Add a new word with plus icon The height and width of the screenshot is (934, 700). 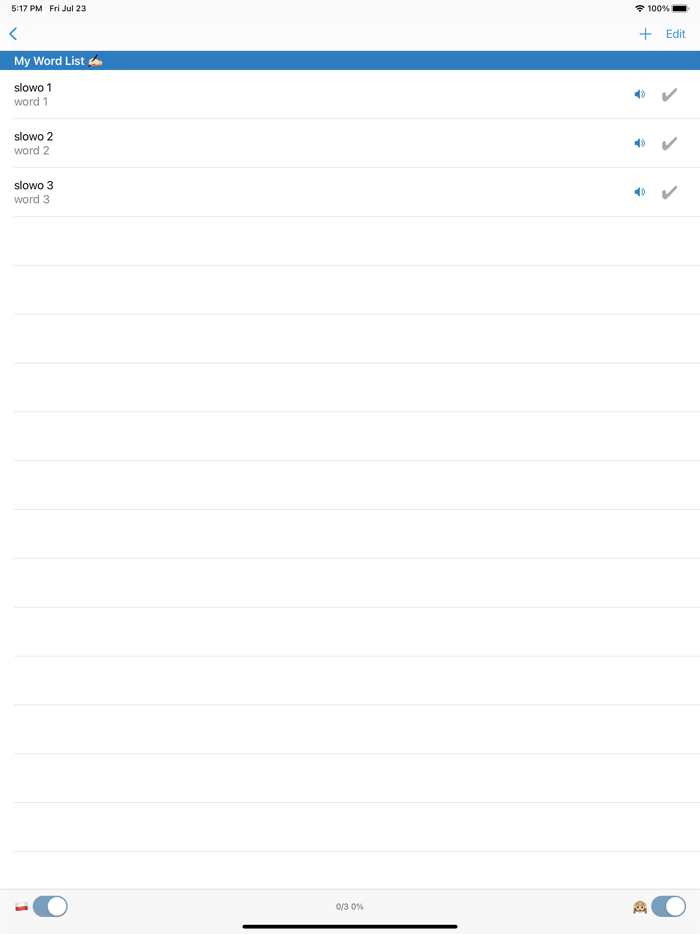(645, 34)
